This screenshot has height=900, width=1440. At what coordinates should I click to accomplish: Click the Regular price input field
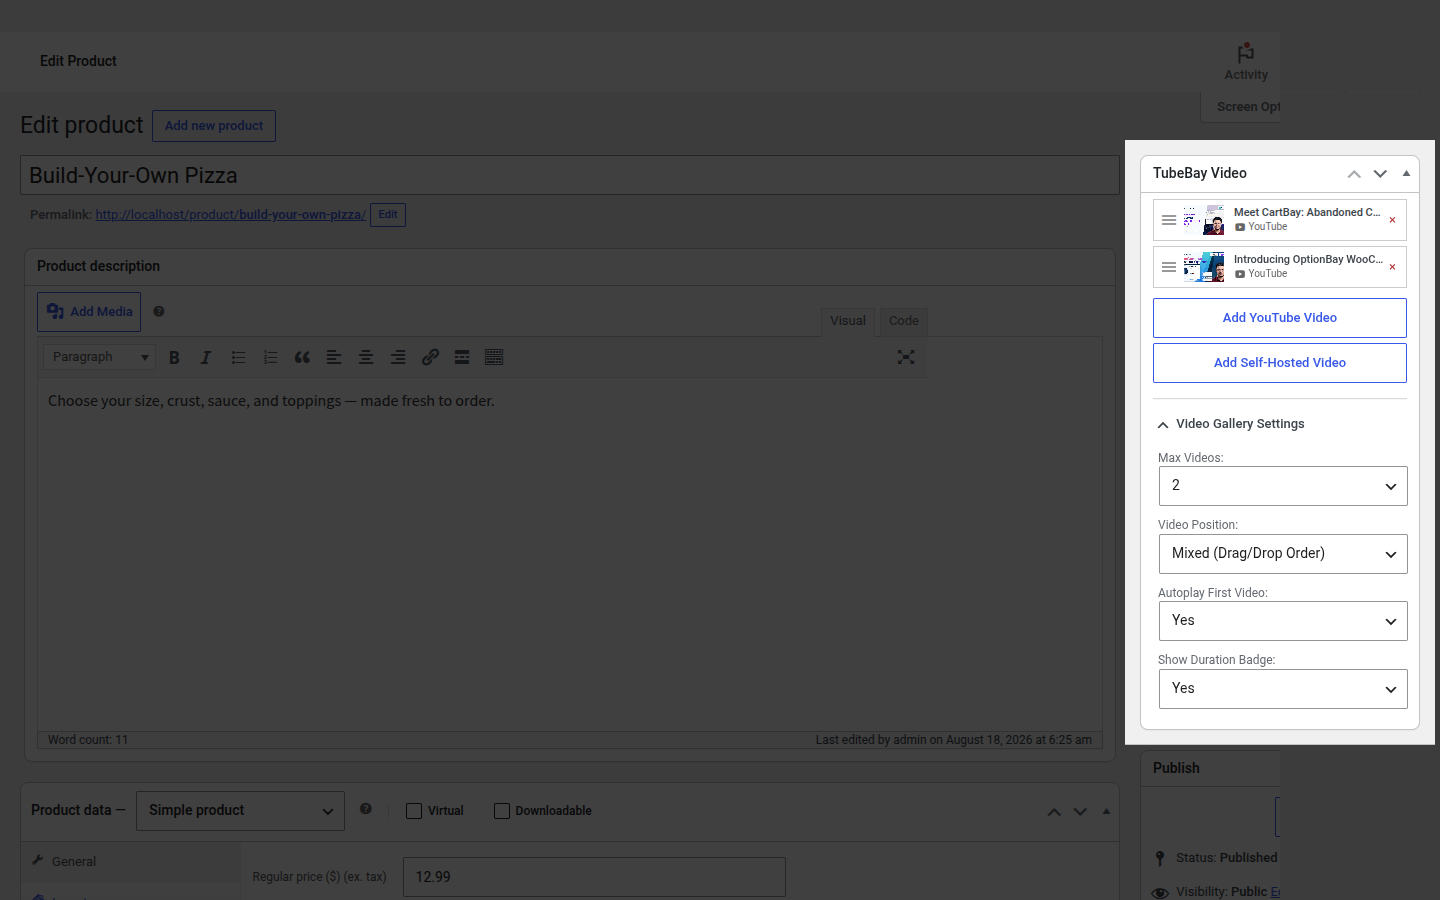coord(594,877)
